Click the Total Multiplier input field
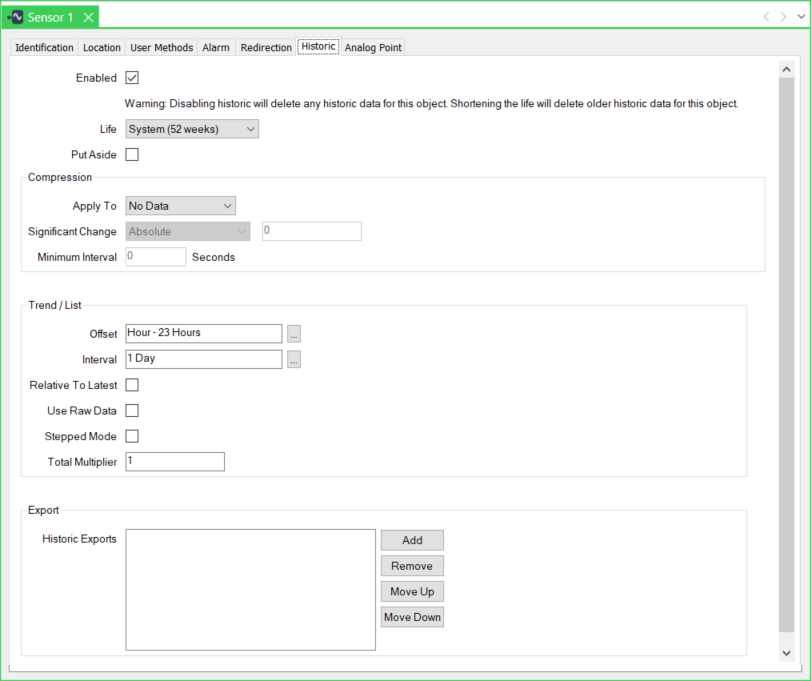The height and width of the screenshot is (681, 811). coord(175,462)
